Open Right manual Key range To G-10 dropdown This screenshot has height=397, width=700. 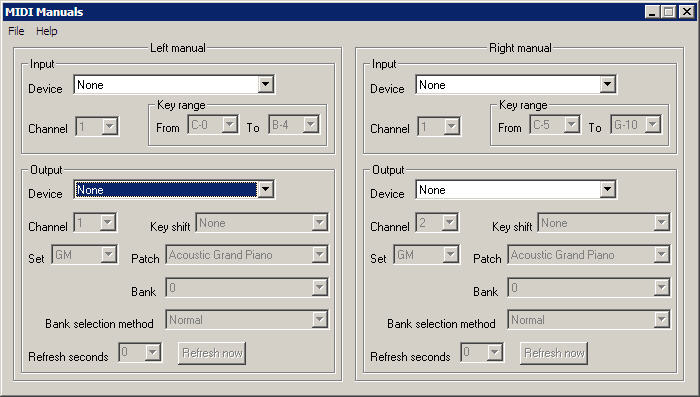click(636, 125)
